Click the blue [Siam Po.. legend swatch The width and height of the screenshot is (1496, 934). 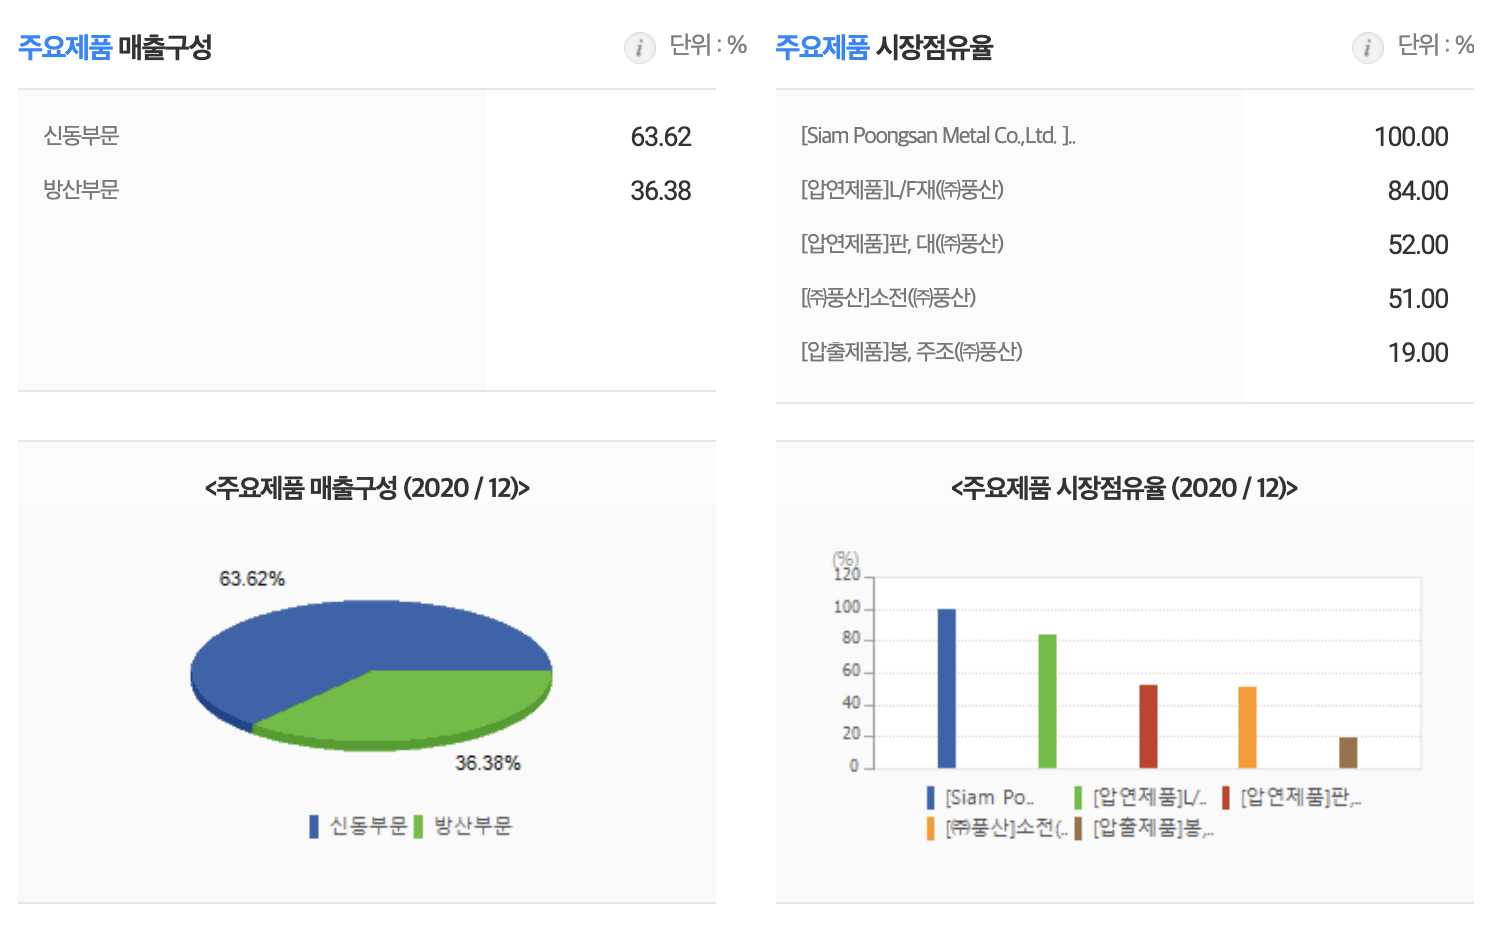point(931,797)
